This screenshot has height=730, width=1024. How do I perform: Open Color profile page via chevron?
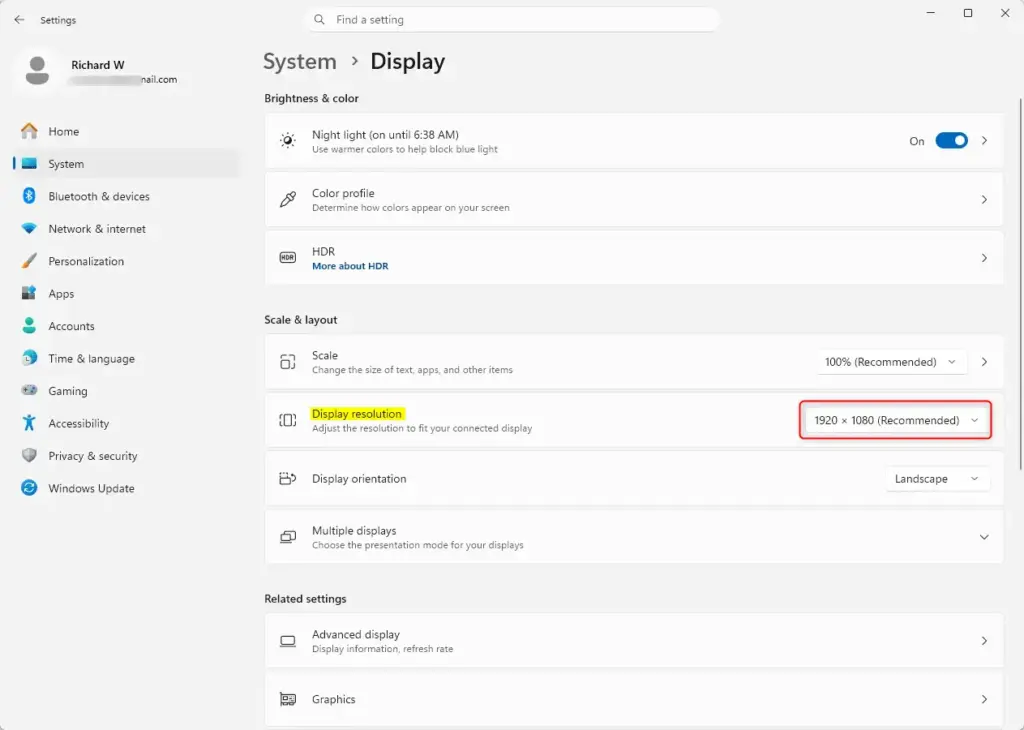click(x=984, y=199)
